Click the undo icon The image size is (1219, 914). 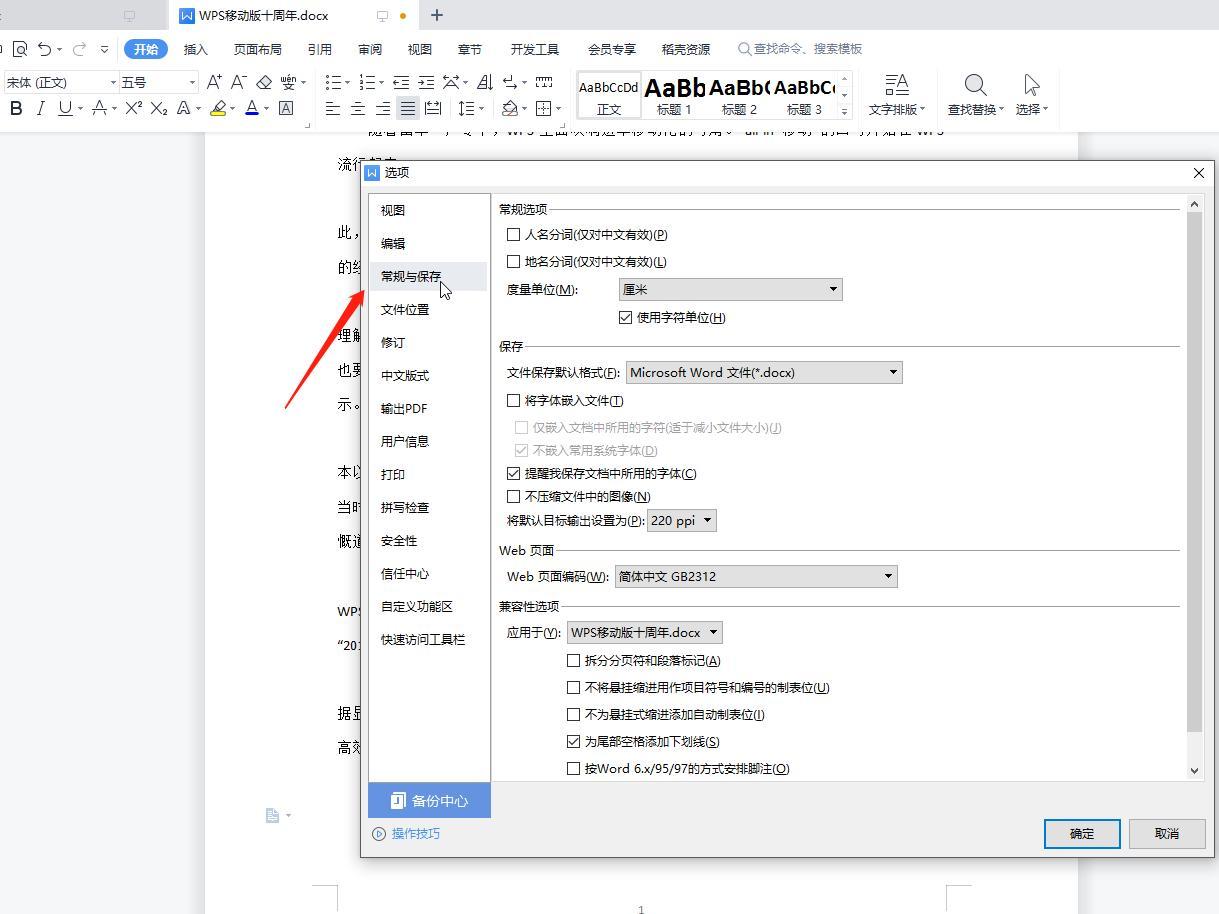pyautogui.click(x=44, y=49)
